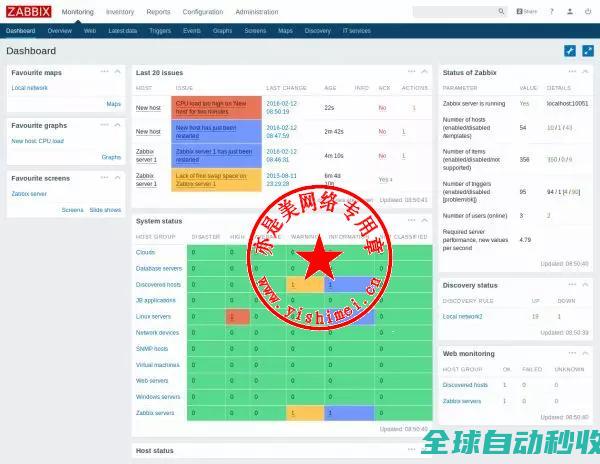
Task: Open Last 20 issues options menu
Action: [x=409, y=72]
